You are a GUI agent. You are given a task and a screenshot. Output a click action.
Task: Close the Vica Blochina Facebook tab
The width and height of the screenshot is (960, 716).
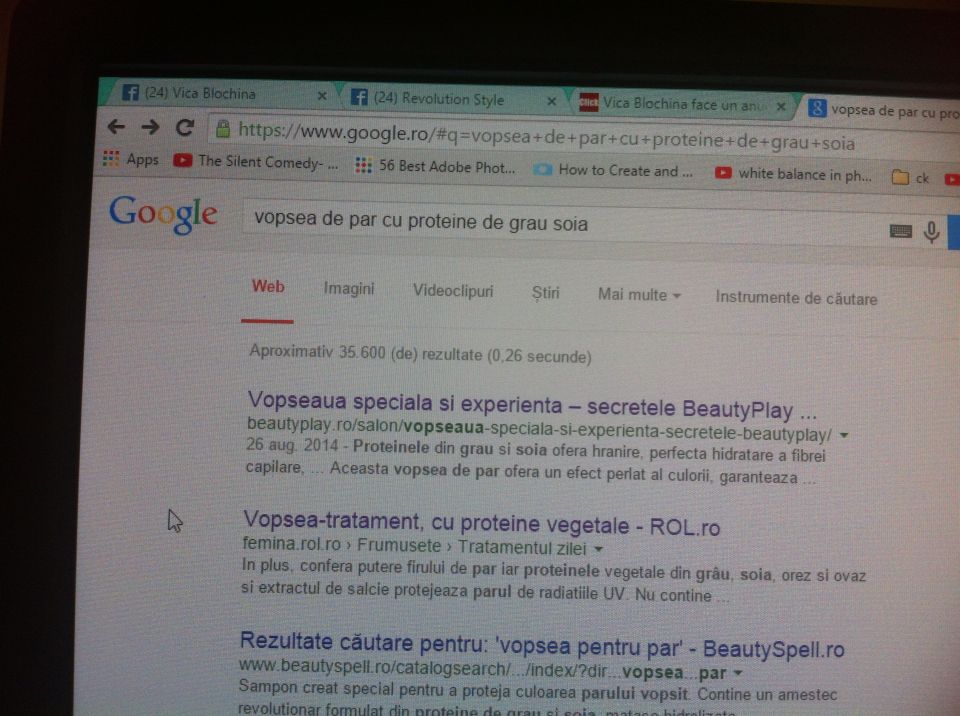pos(322,96)
